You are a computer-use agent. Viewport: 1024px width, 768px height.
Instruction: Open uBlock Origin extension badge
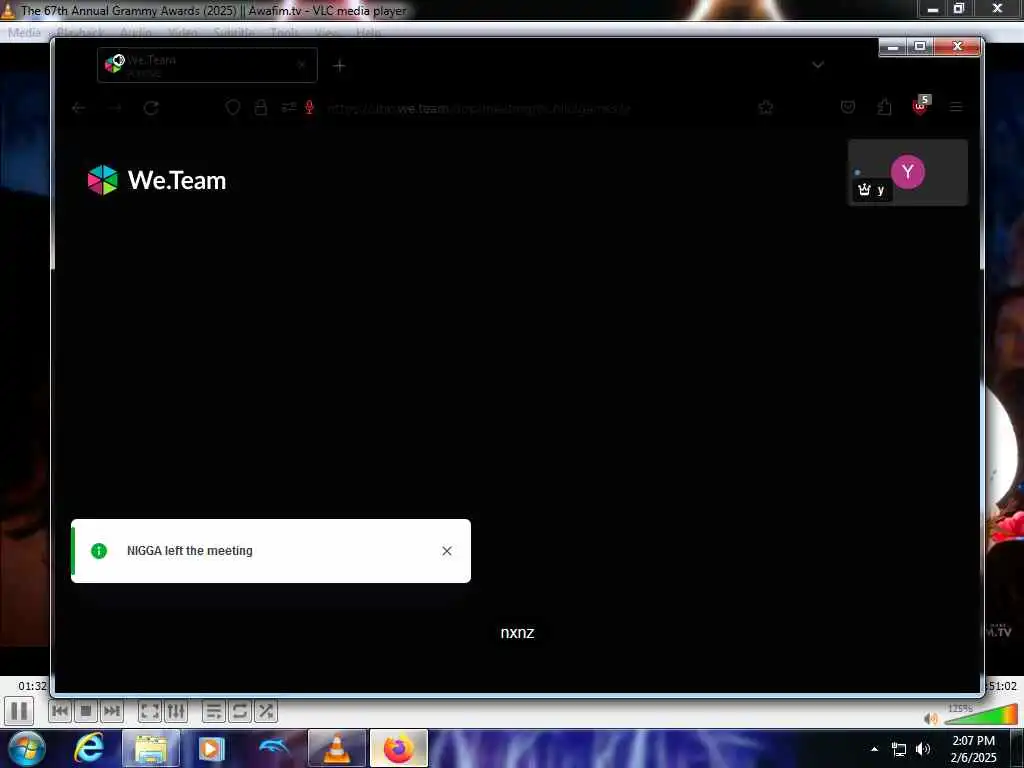[x=921, y=106]
